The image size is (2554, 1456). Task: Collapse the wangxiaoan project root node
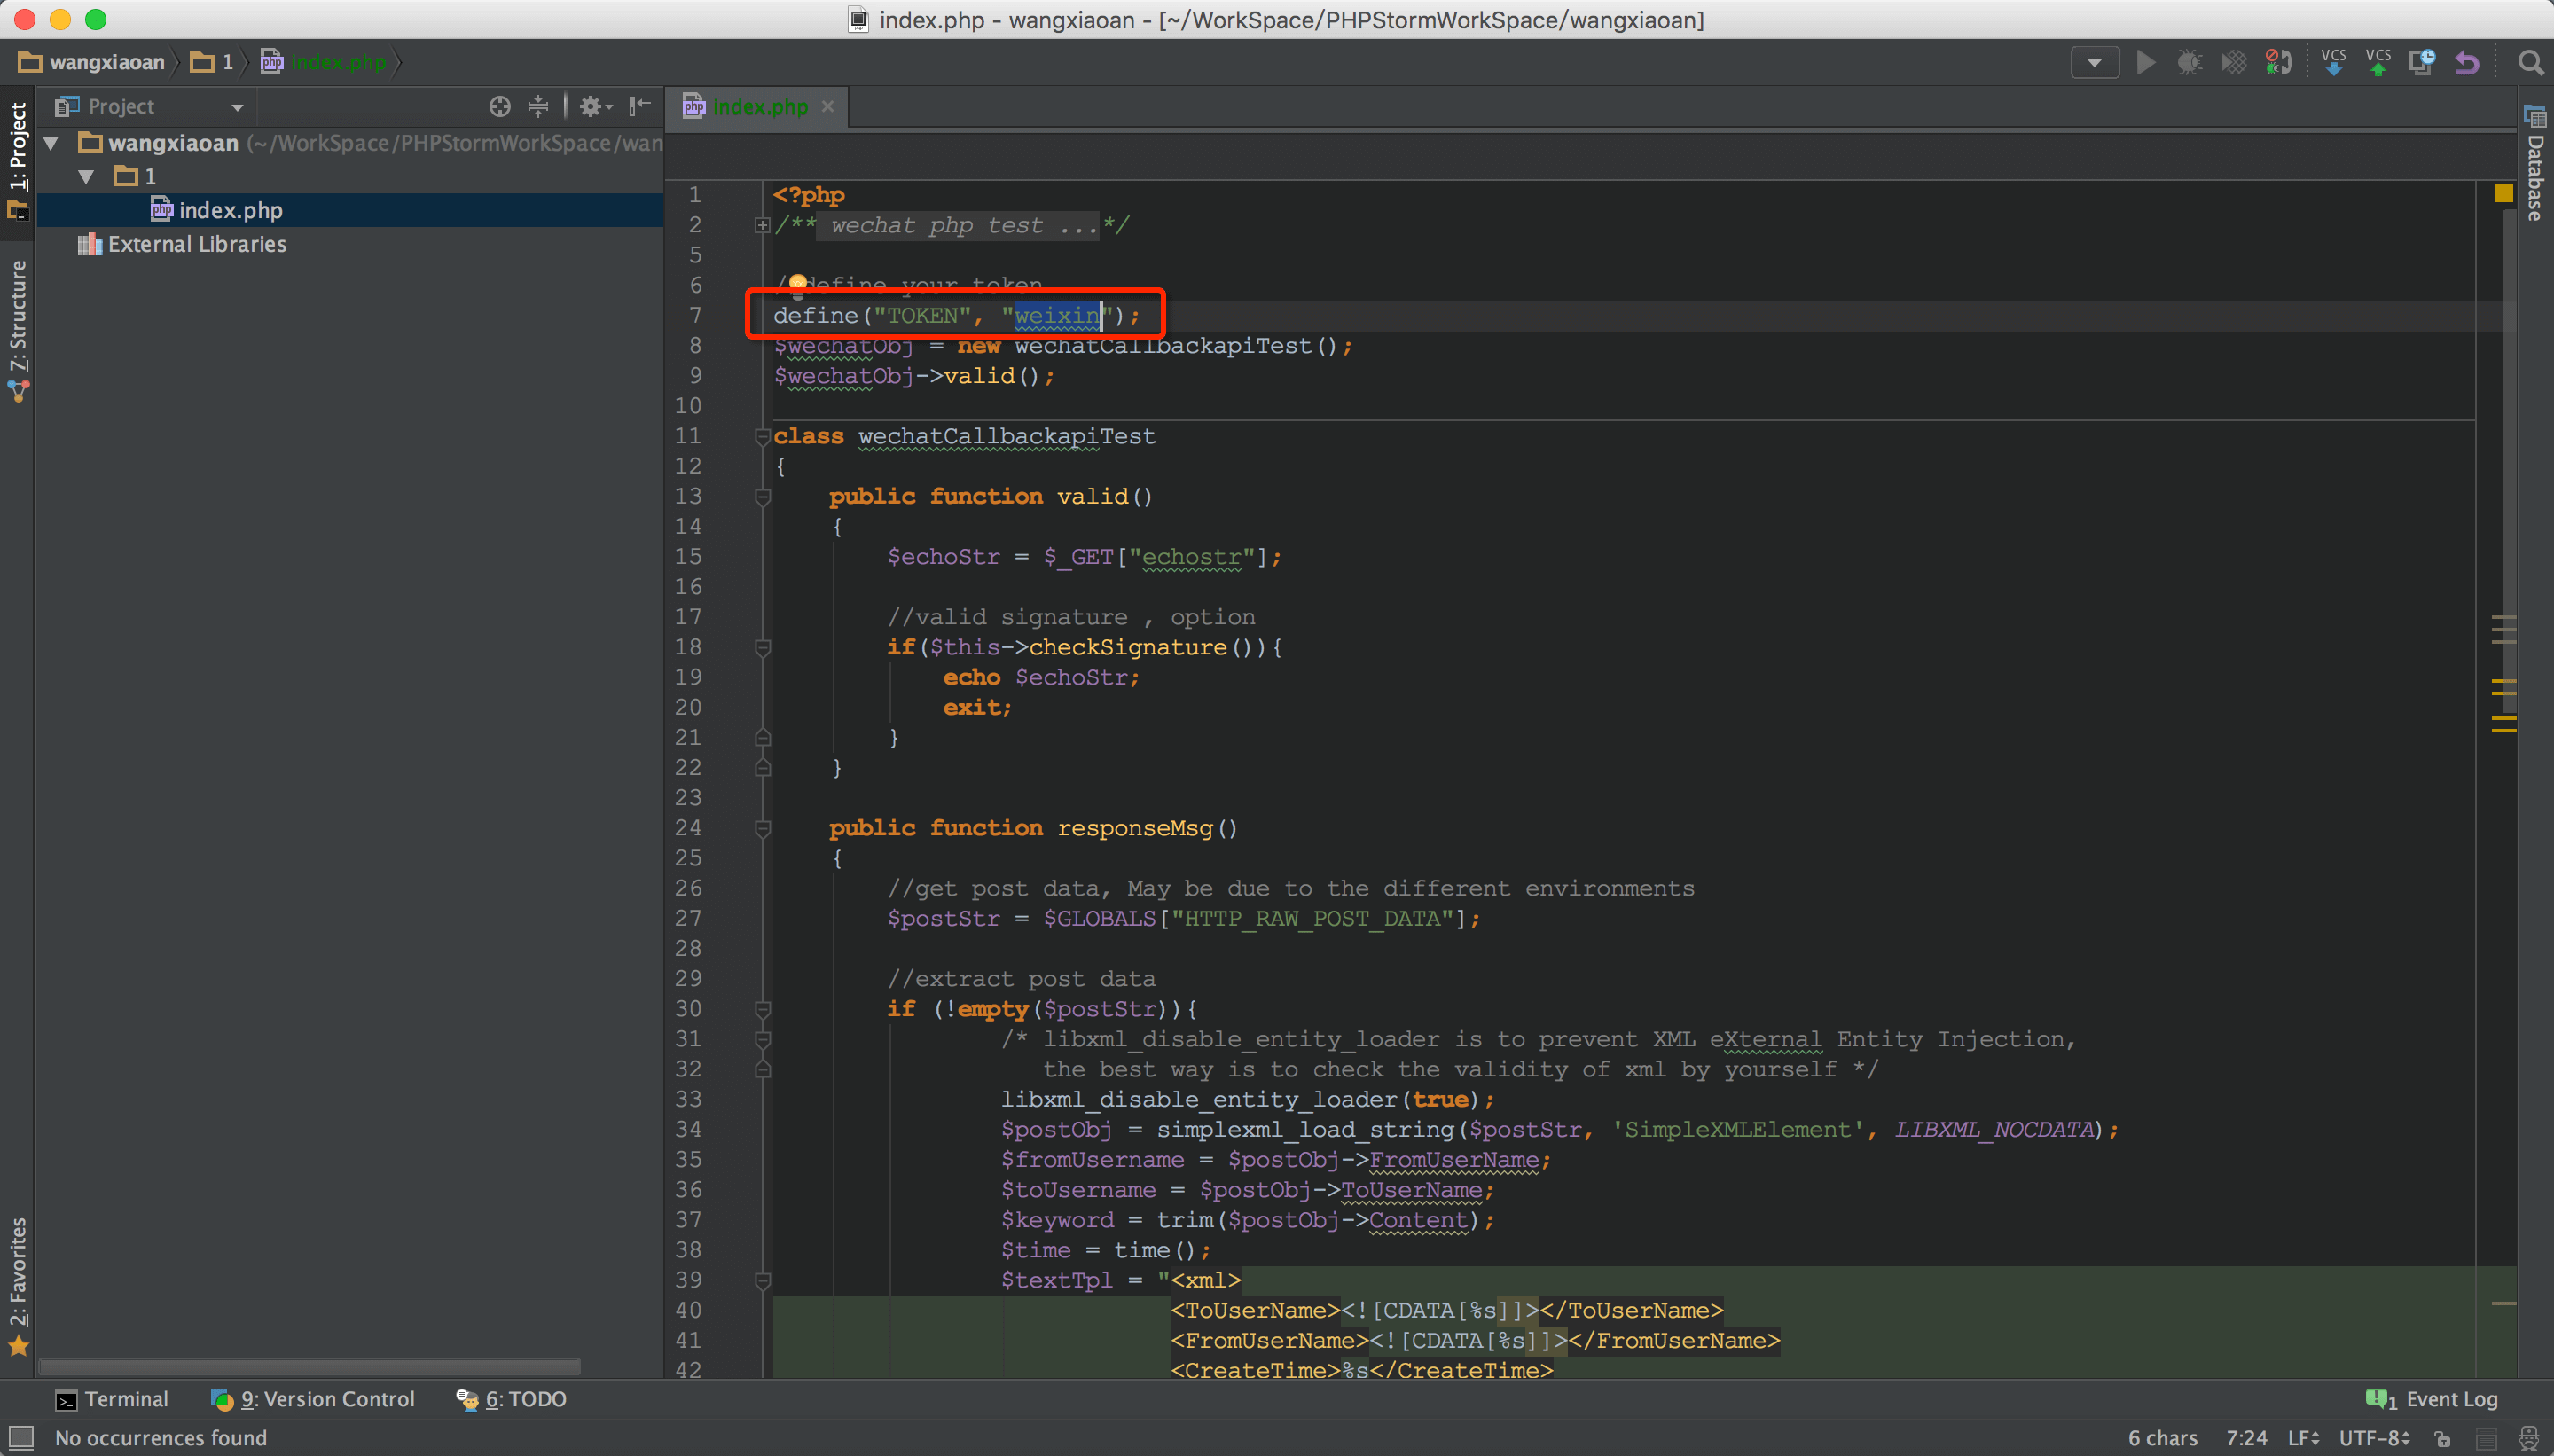pos(51,143)
